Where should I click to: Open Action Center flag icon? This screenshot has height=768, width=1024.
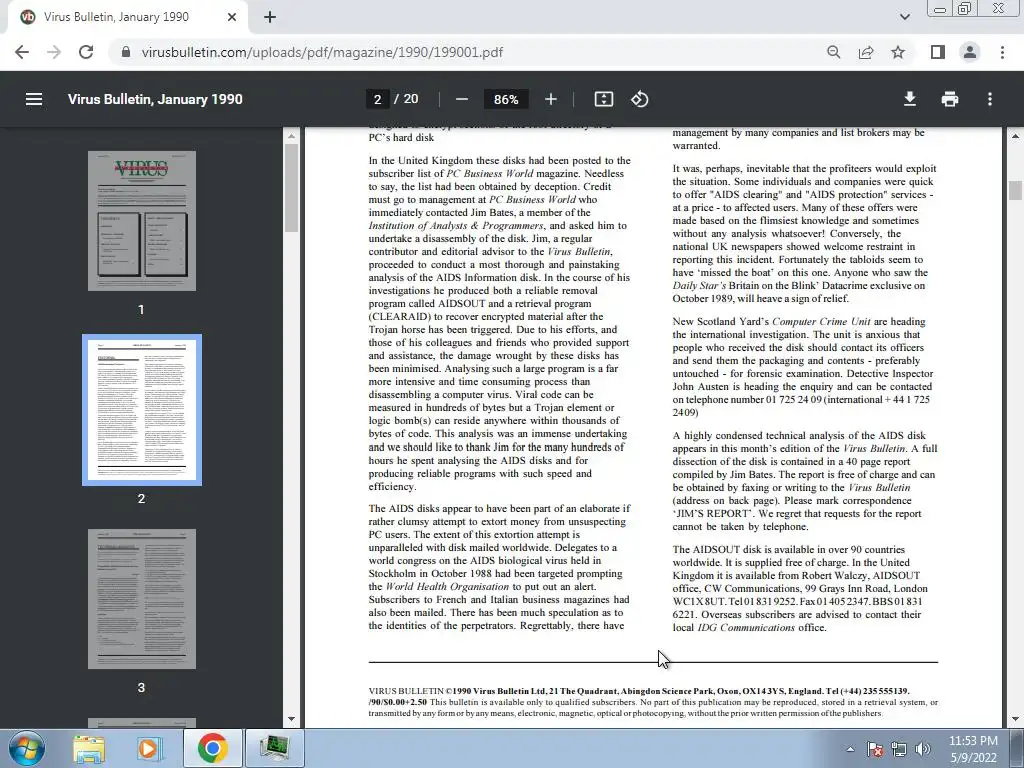coord(874,749)
